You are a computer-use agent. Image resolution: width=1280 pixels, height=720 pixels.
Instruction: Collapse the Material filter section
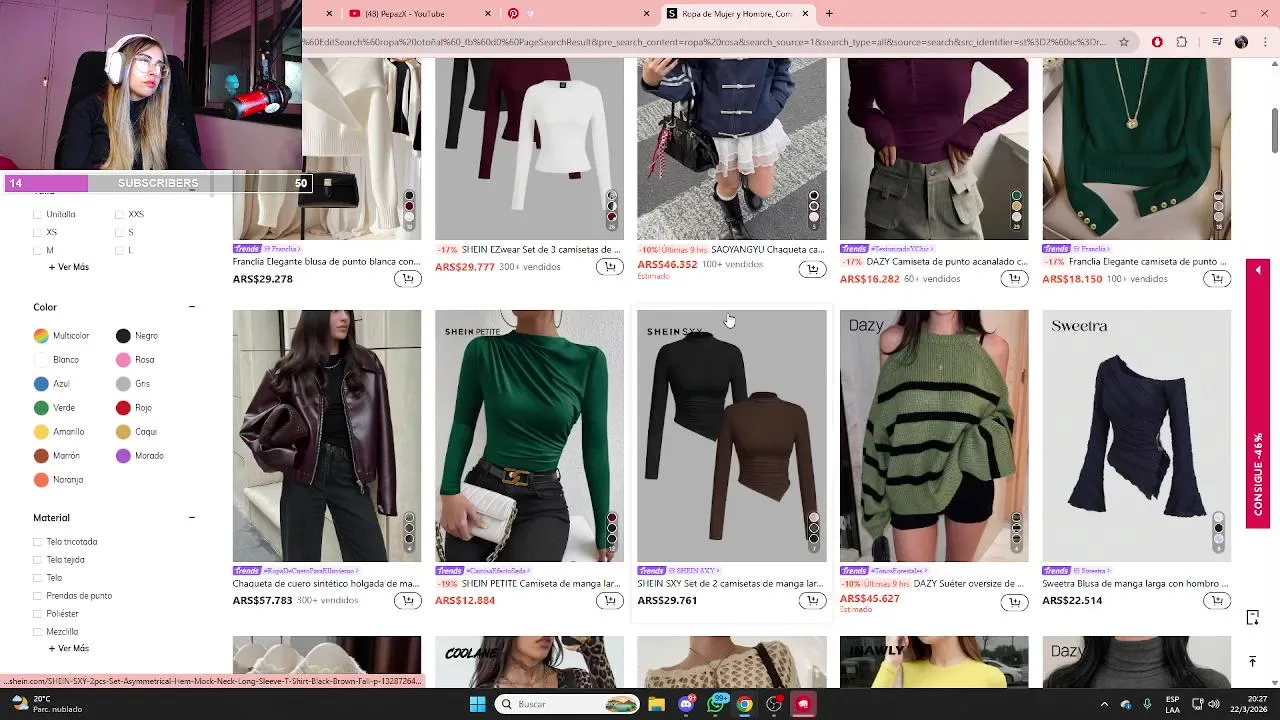tap(192, 518)
